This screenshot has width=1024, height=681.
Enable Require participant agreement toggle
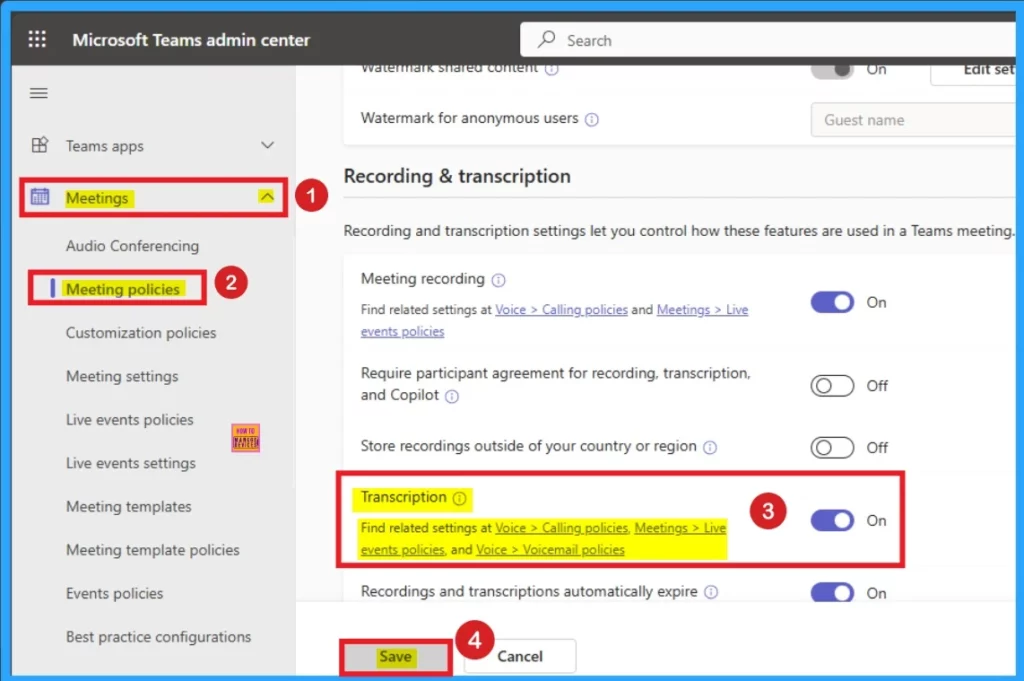coord(832,386)
